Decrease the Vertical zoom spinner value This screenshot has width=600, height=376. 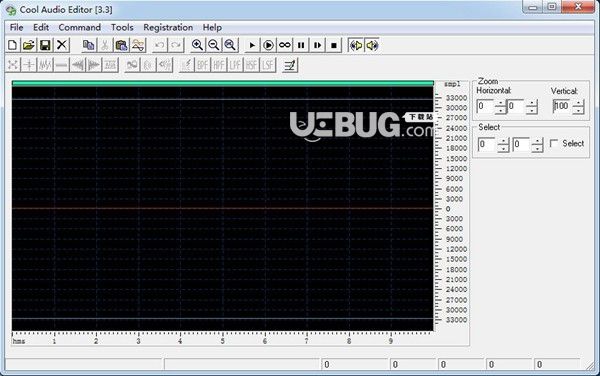tap(578, 110)
